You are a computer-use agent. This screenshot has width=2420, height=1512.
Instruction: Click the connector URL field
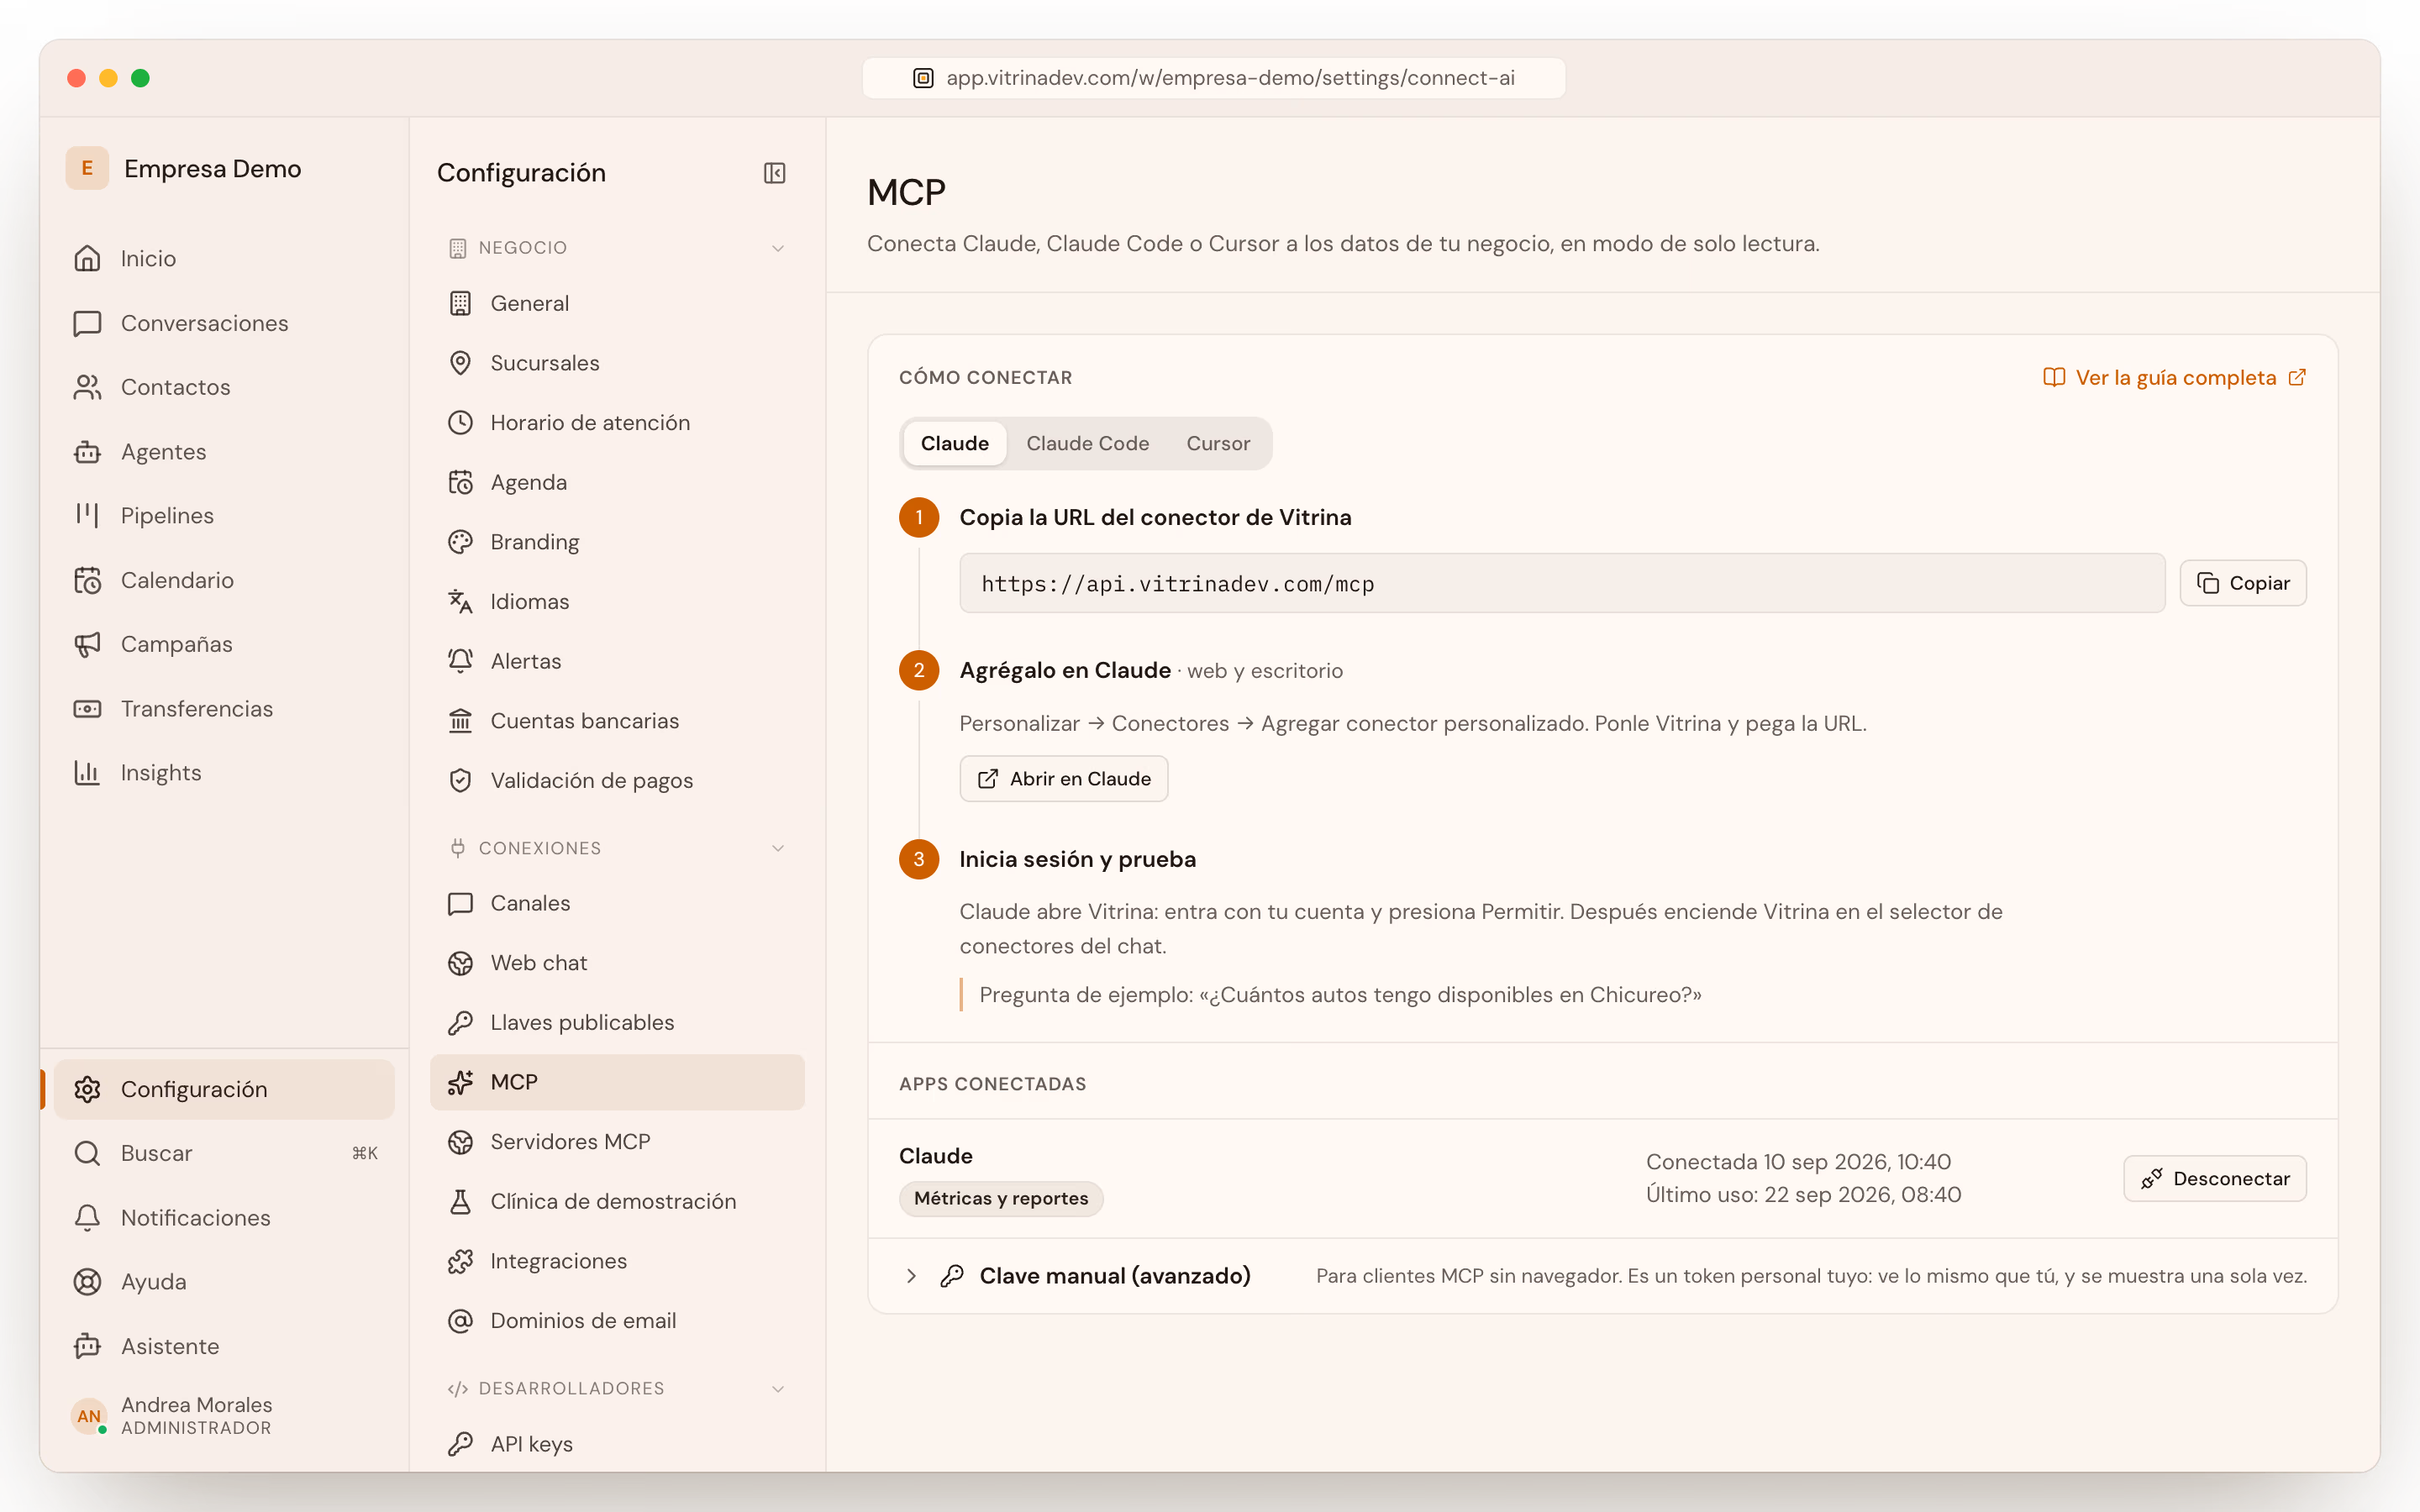click(1562, 583)
